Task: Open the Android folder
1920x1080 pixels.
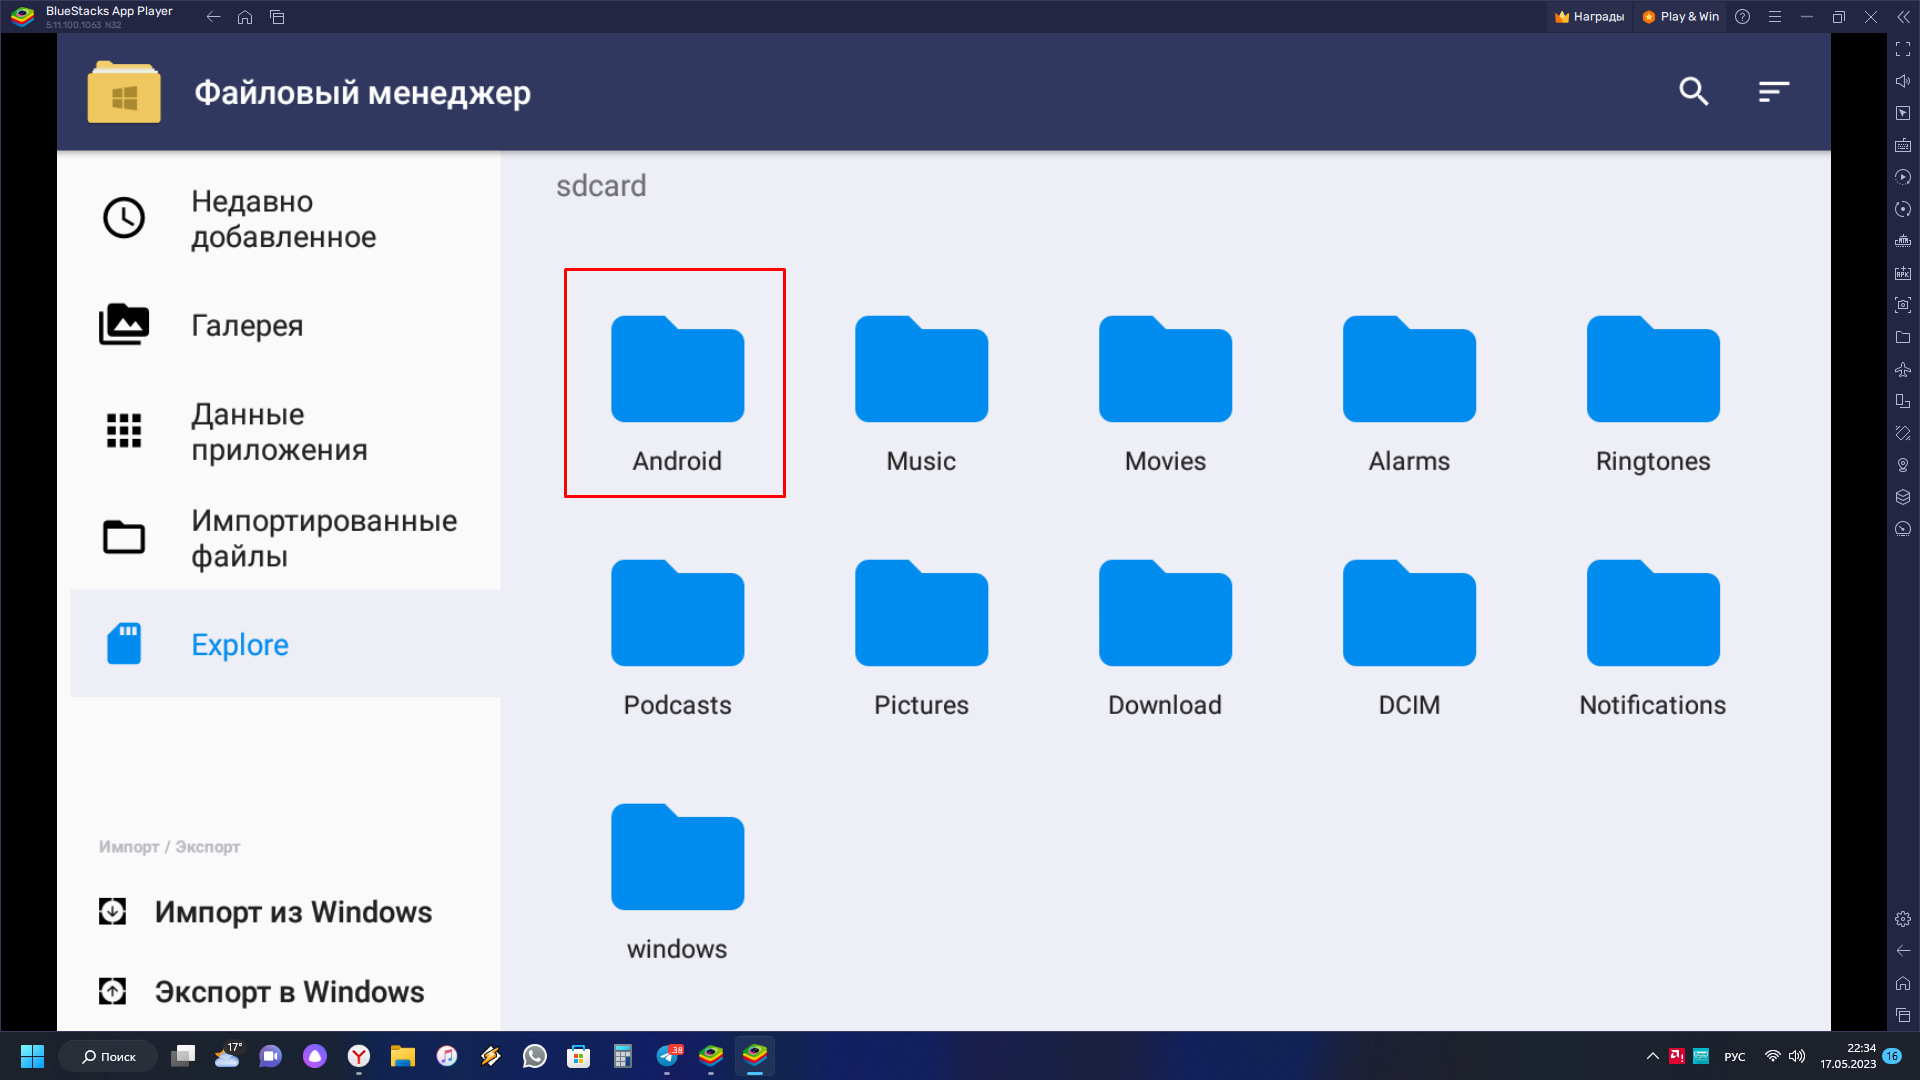Action: point(676,381)
